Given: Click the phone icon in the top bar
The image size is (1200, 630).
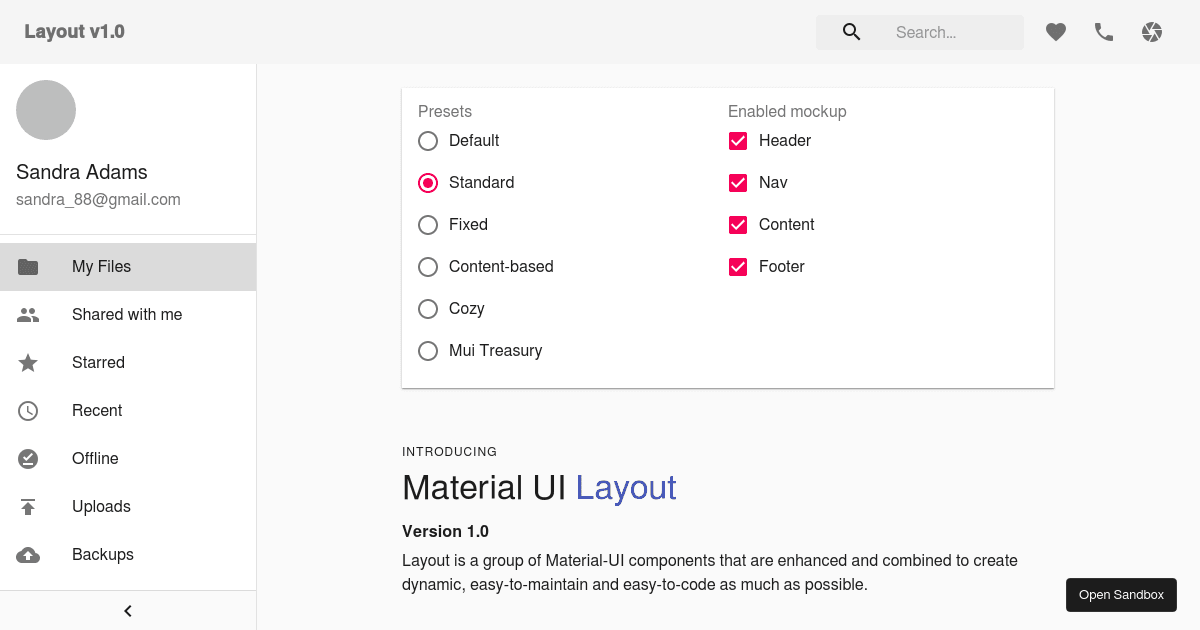Looking at the screenshot, I should tap(1103, 31).
